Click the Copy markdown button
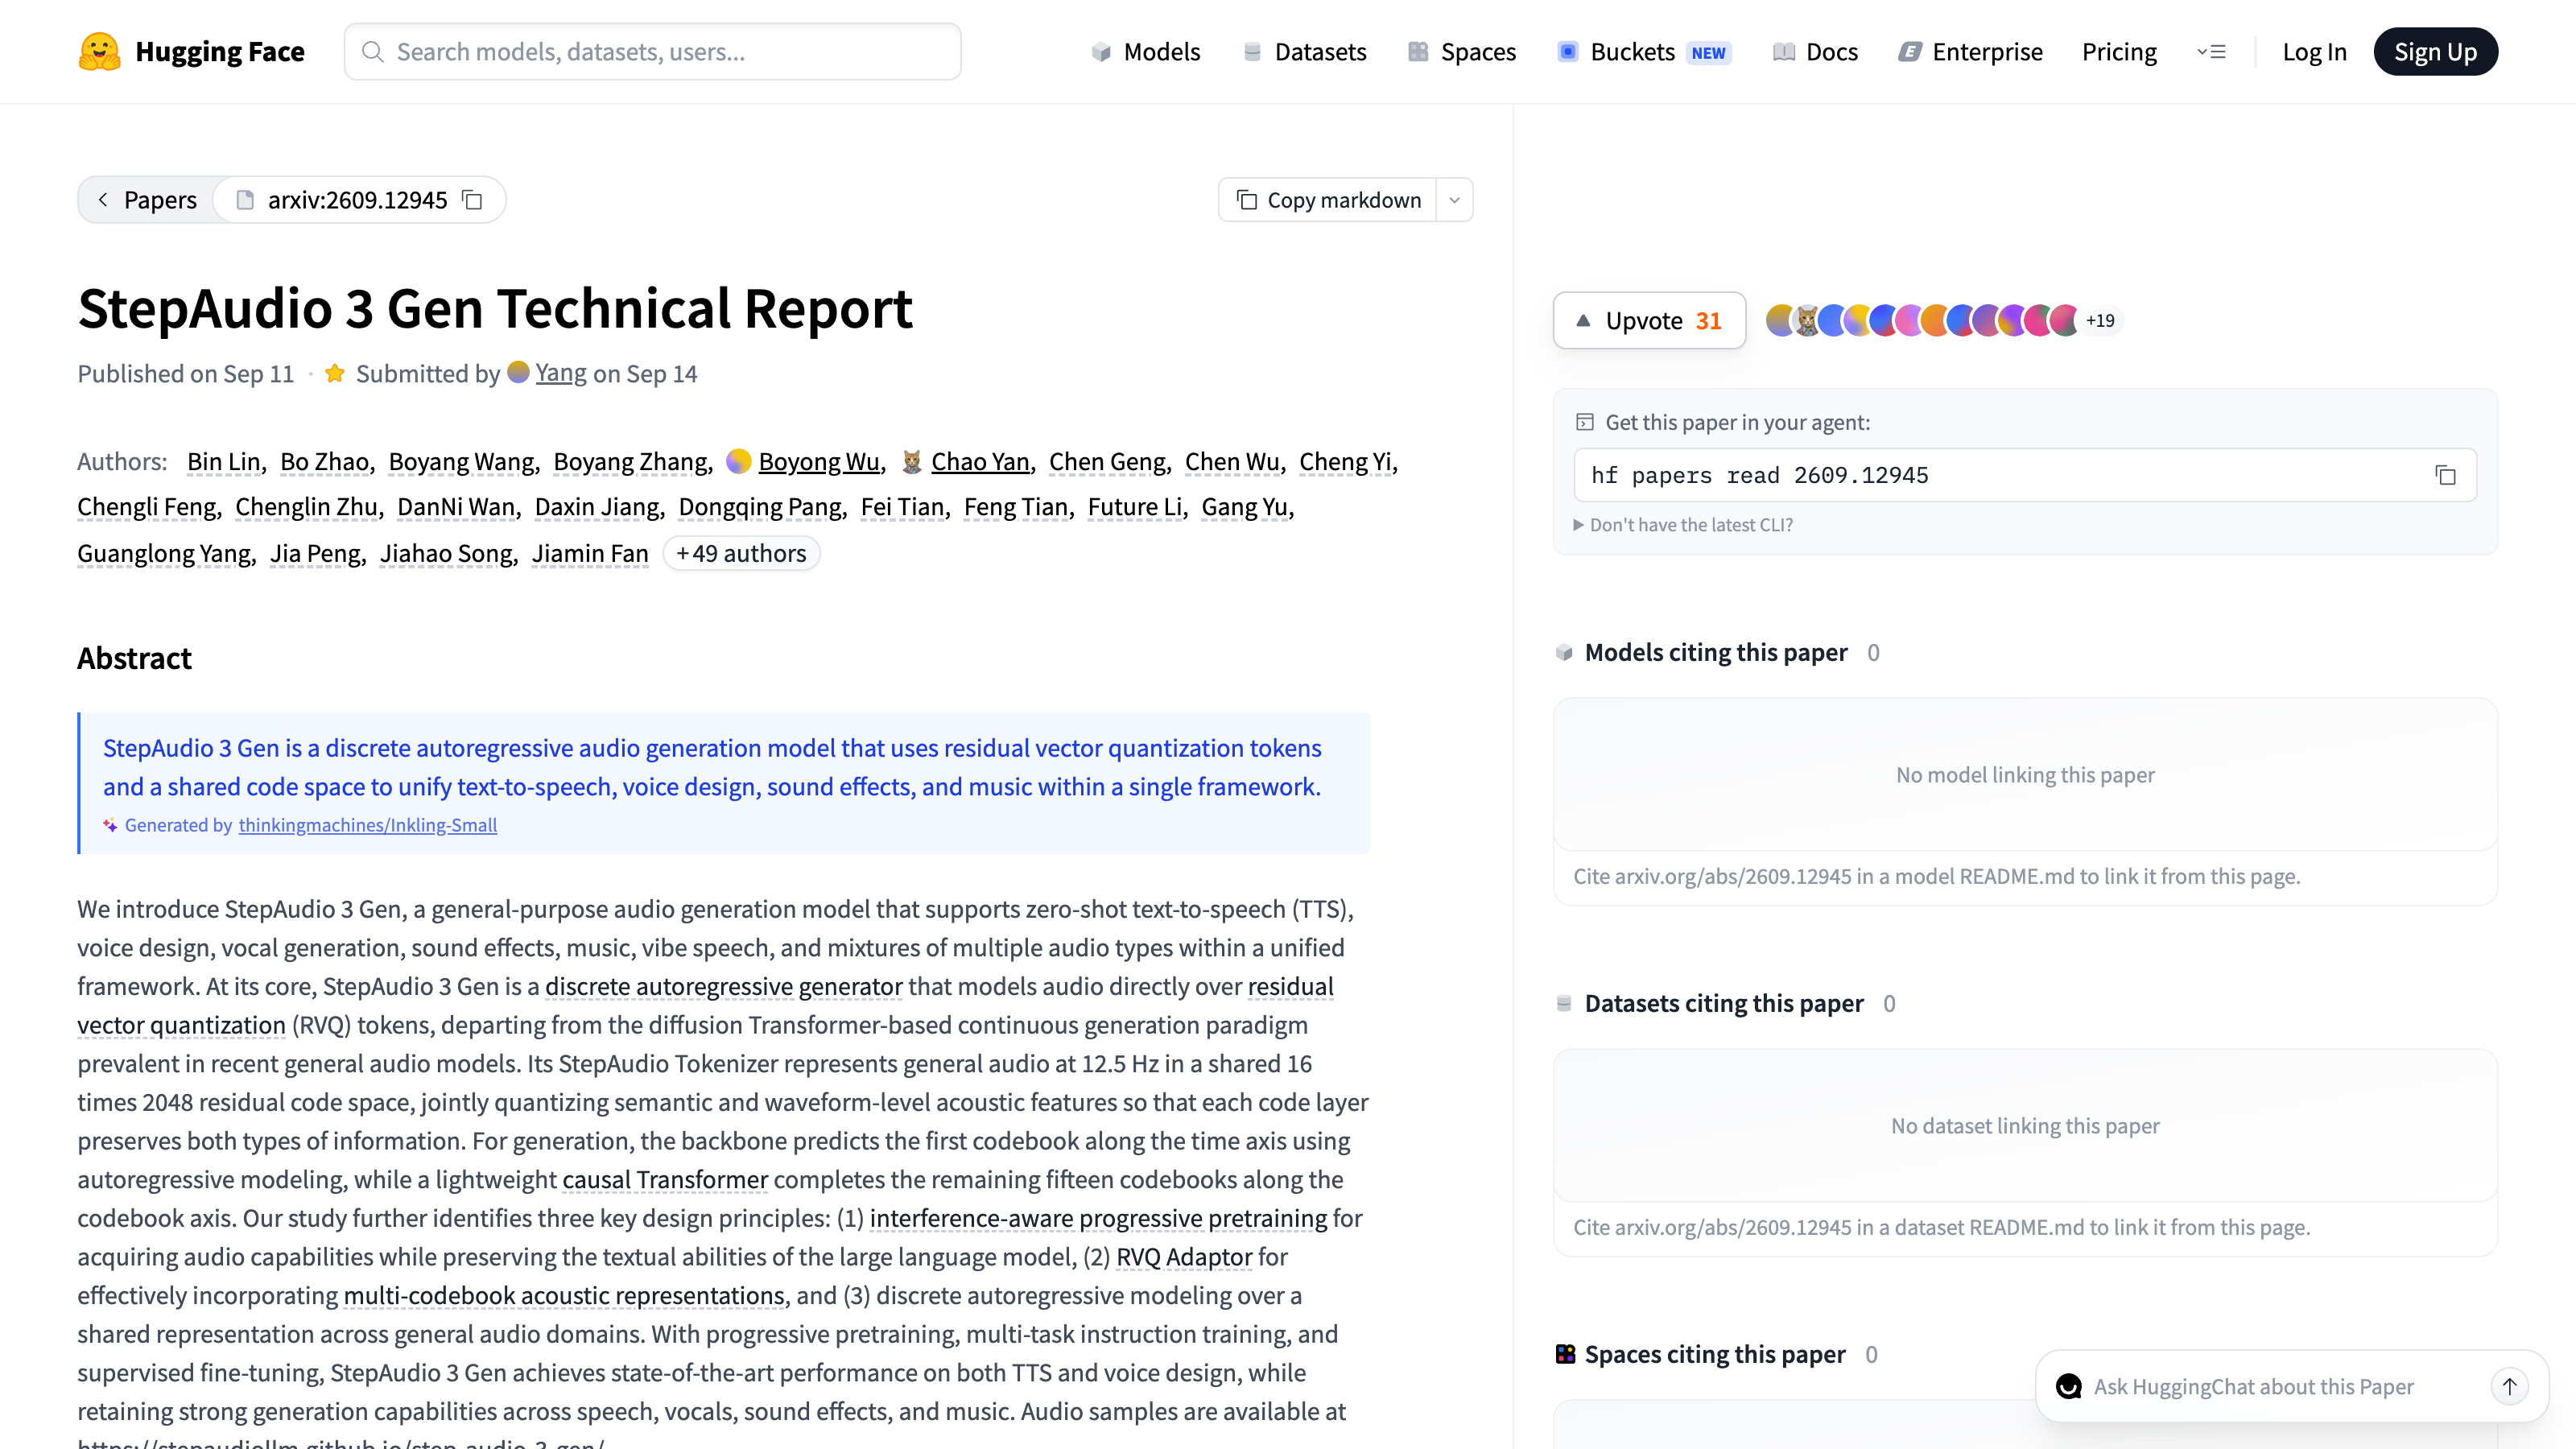The image size is (2576, 1449). [x=1328, y=200]
